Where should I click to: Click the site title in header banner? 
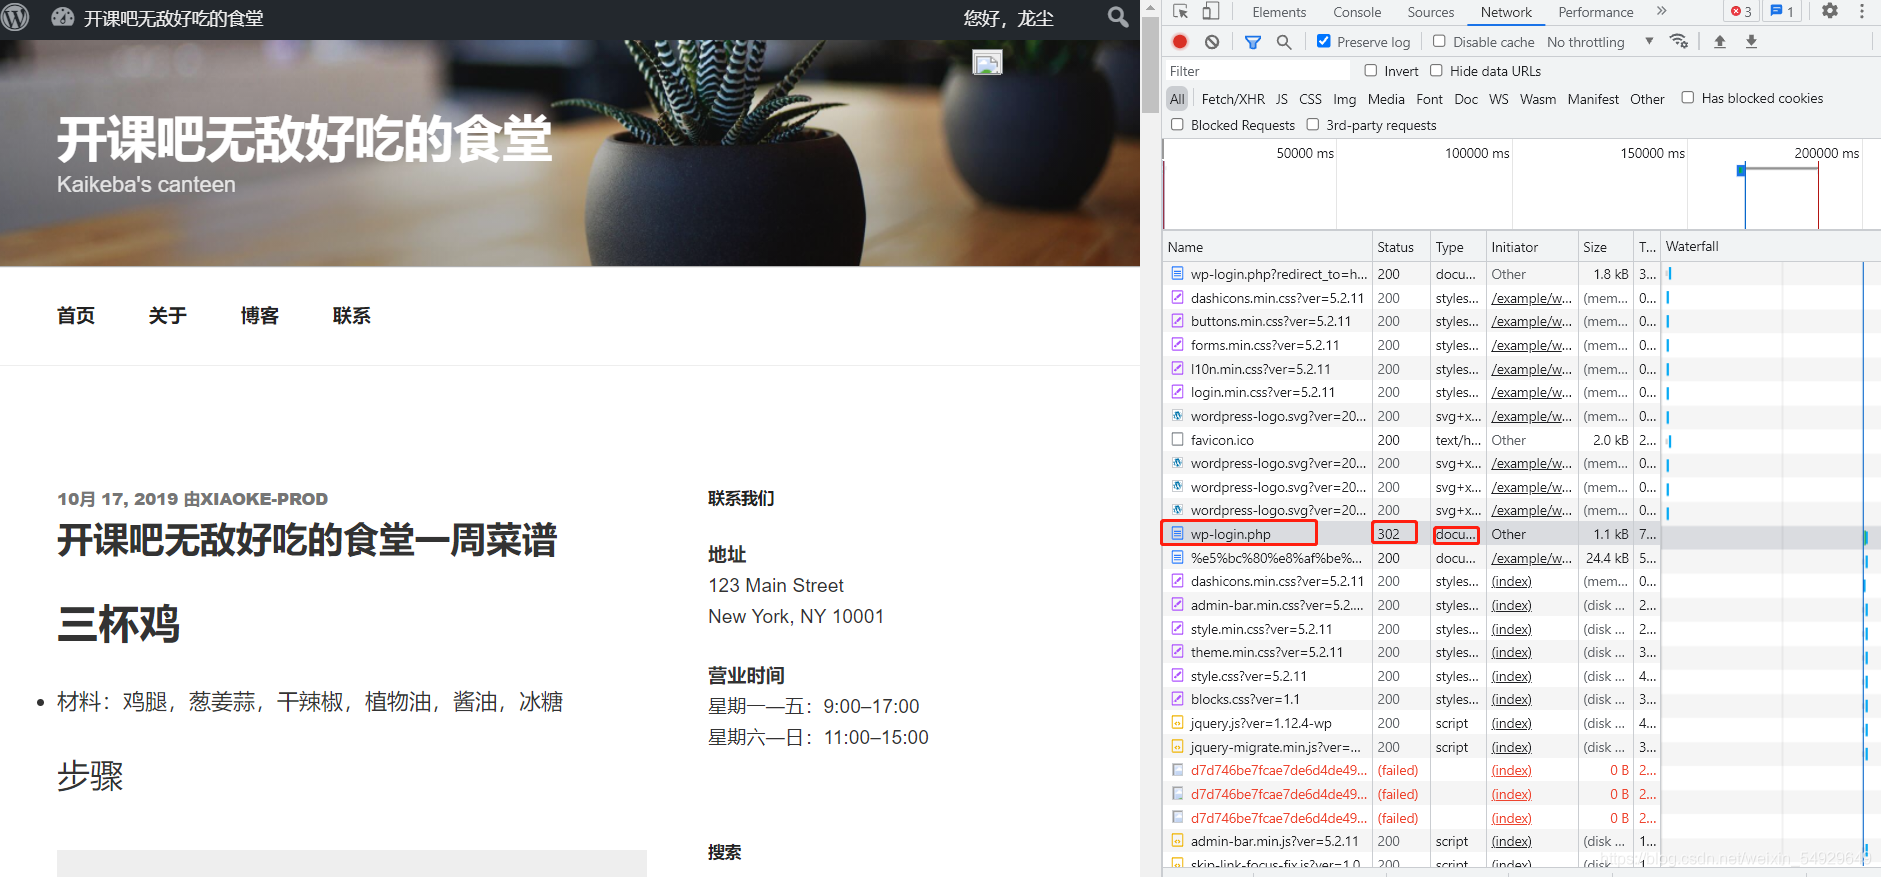304,139
